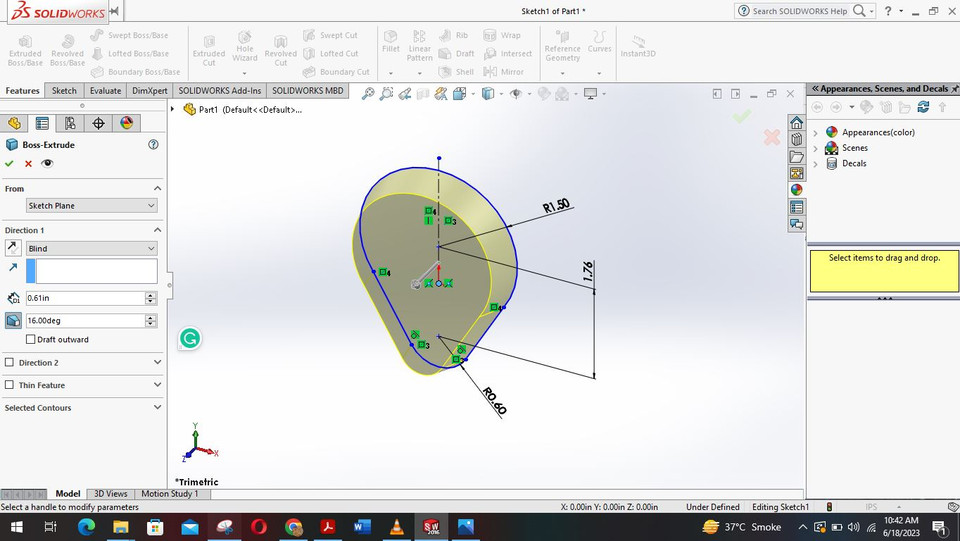The image size is (960, 541).
Task: Open View Settings monitor icon
Action: (x=591, y=94)
